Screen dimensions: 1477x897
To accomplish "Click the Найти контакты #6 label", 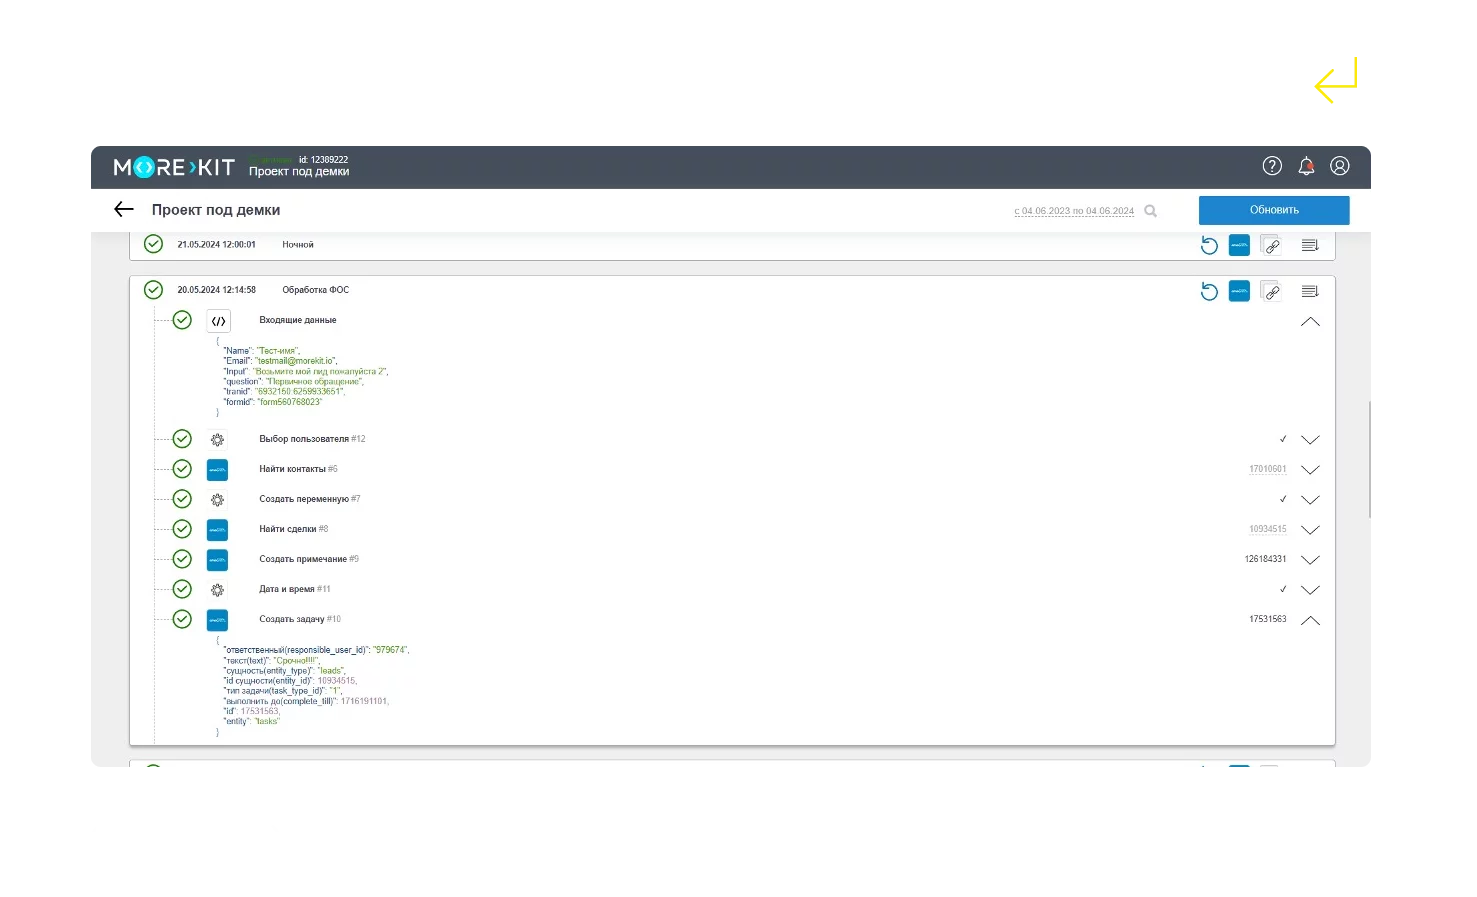I will pos(298,469).
